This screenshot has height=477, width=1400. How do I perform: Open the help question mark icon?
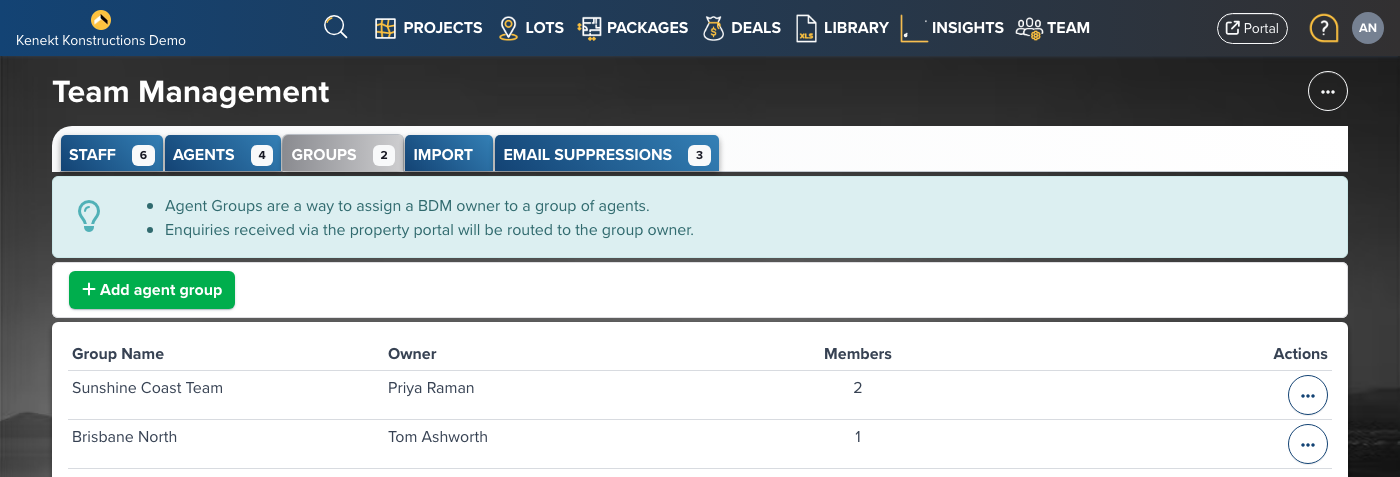pyautogui.click(x=1324, y=28)
